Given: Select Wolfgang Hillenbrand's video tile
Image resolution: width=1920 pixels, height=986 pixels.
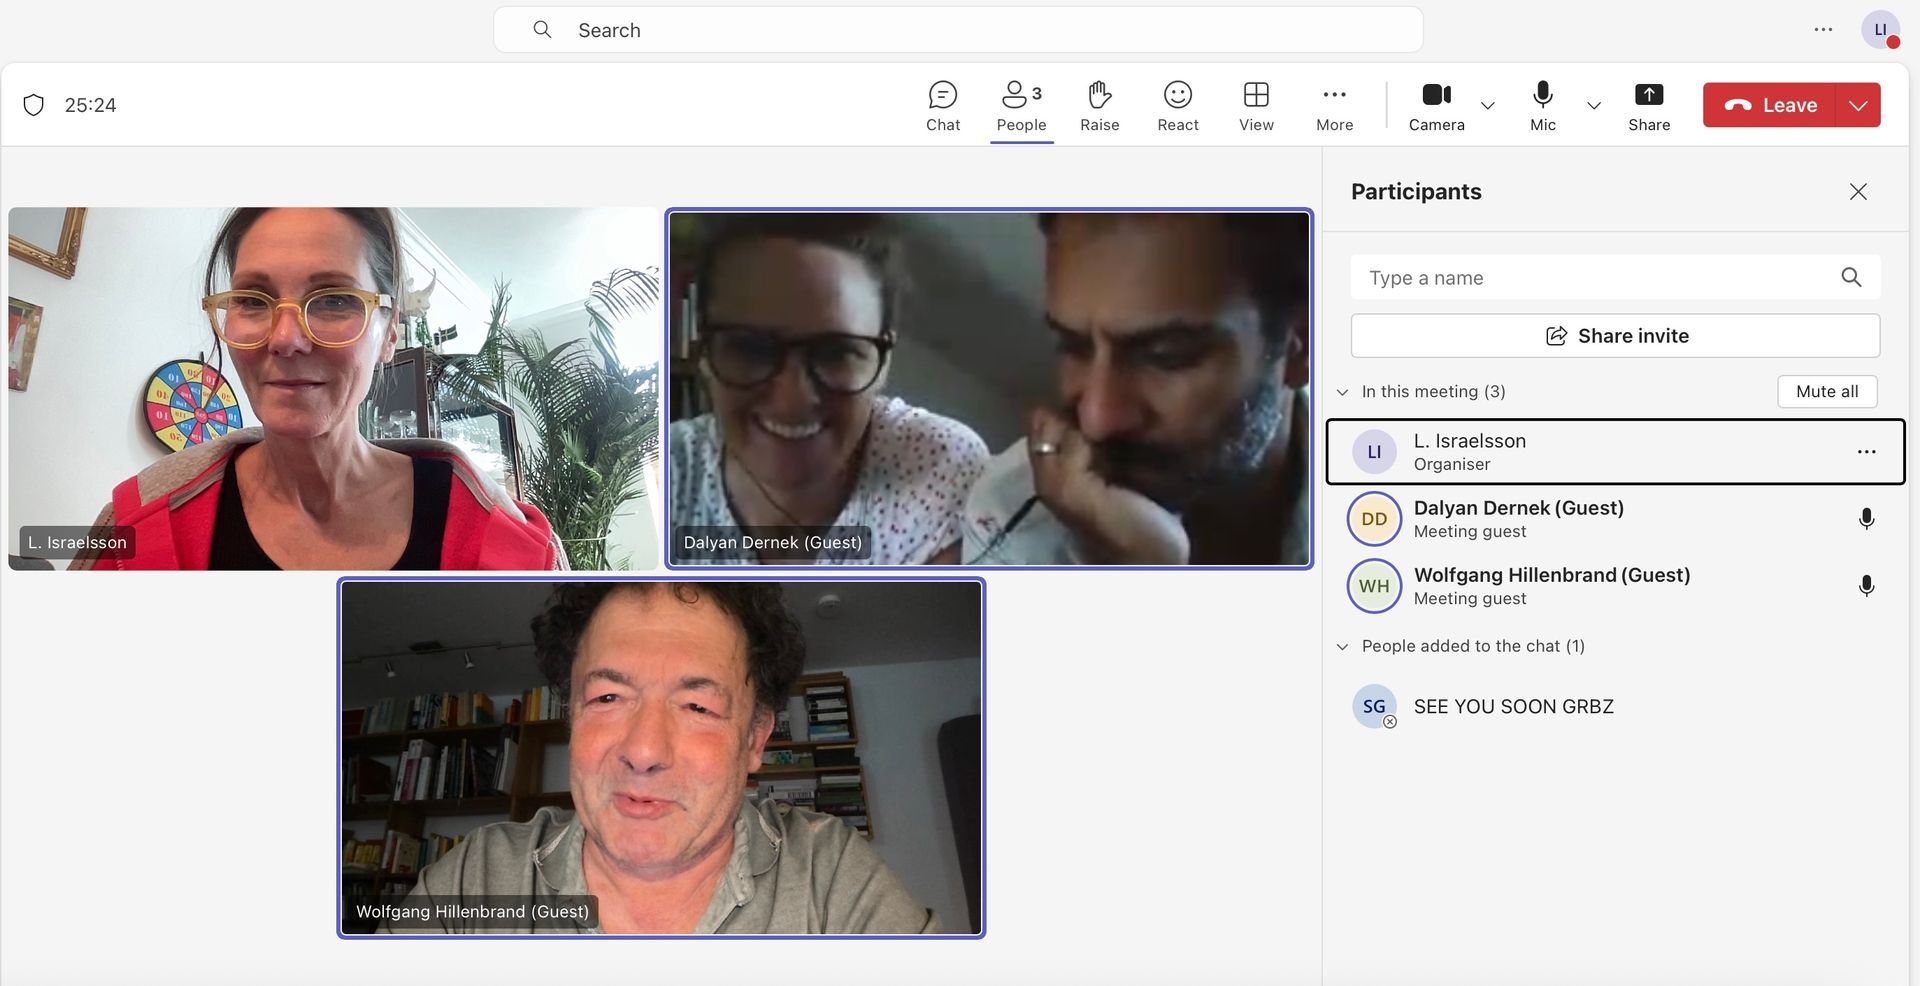Looking at the screenshot, I should pyautogui.click(x=661, y=758).
